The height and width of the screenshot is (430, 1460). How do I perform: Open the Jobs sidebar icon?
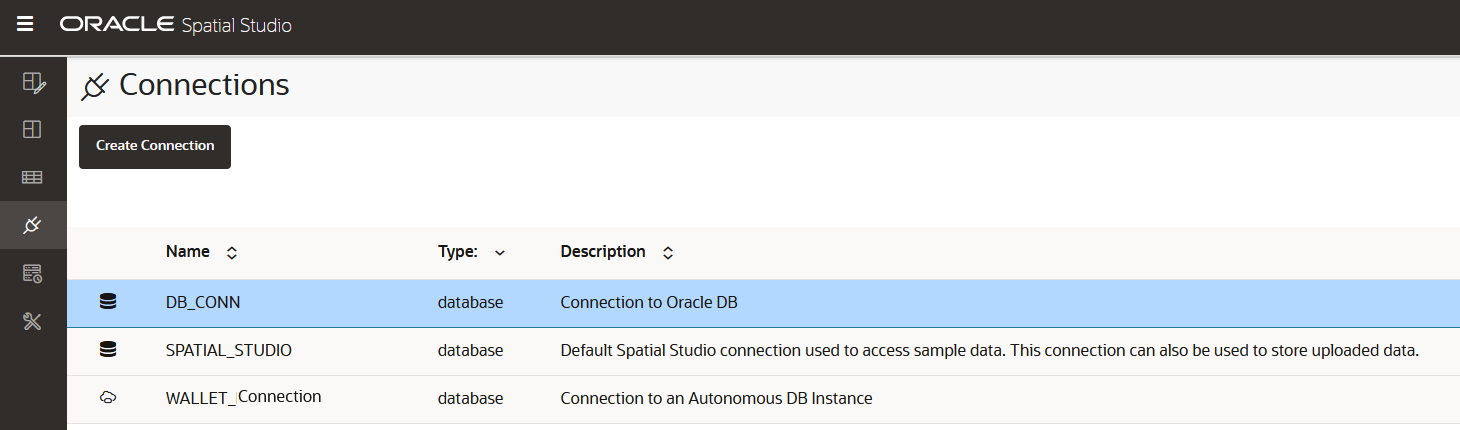click(x=33, y=273)
